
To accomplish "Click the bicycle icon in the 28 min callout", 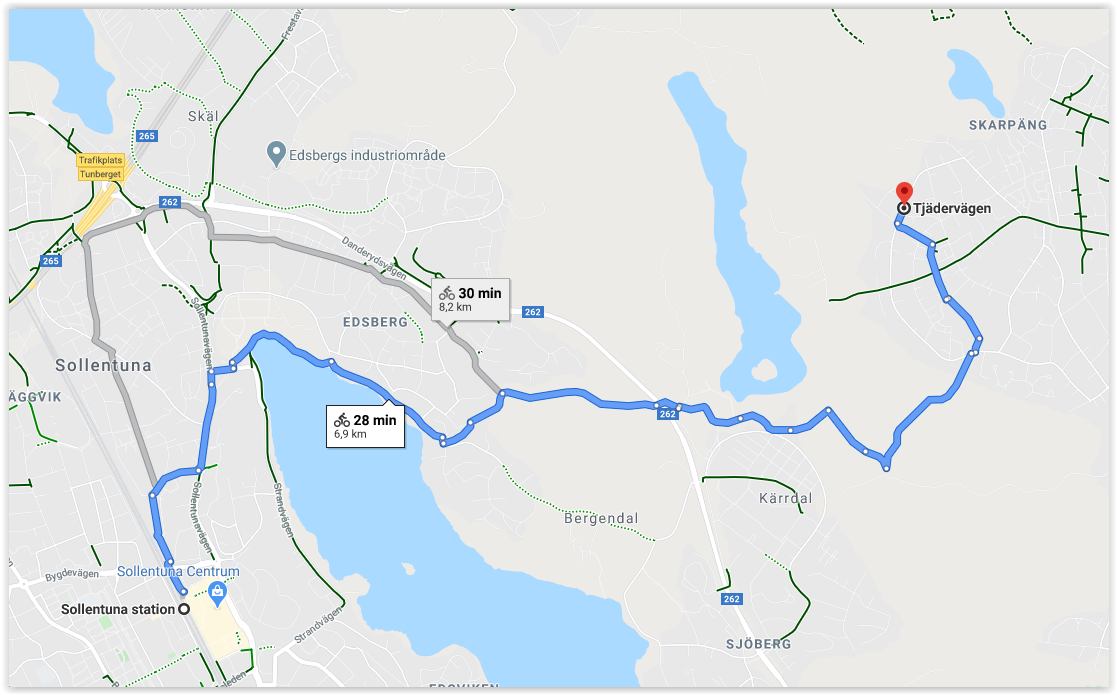I will point(342,420).
